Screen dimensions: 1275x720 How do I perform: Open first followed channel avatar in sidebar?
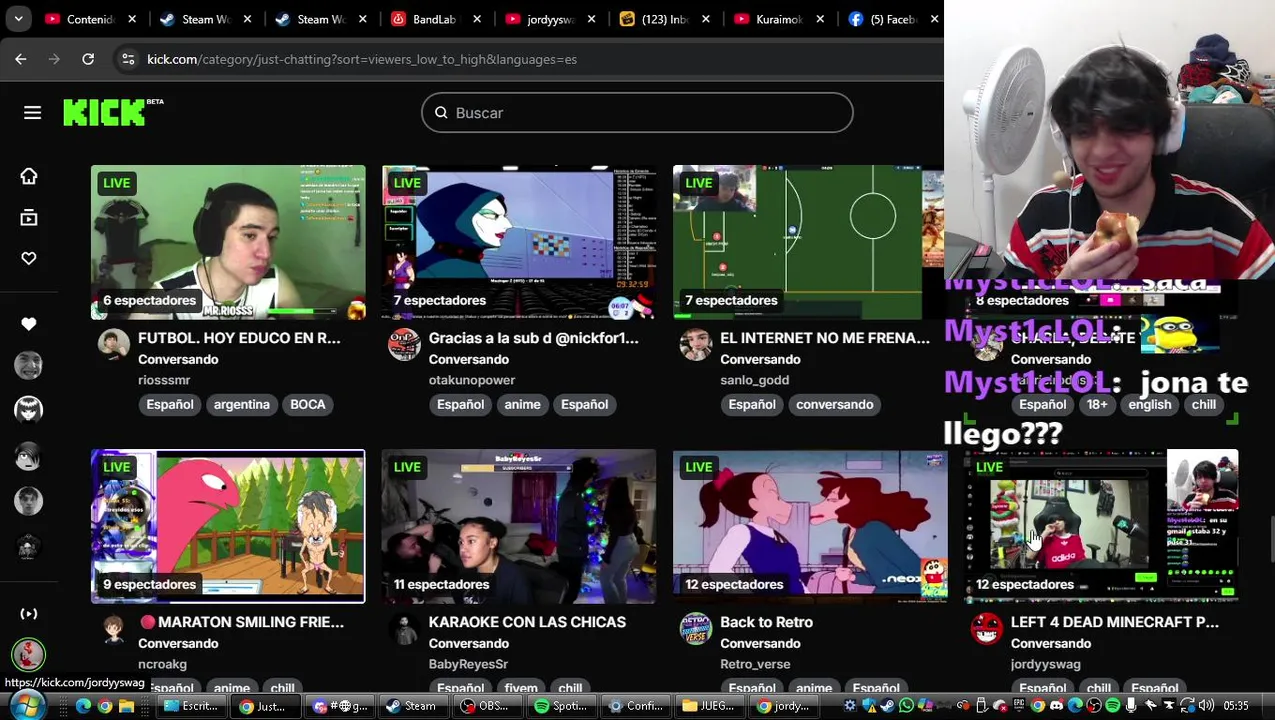[x=29, y=365]
